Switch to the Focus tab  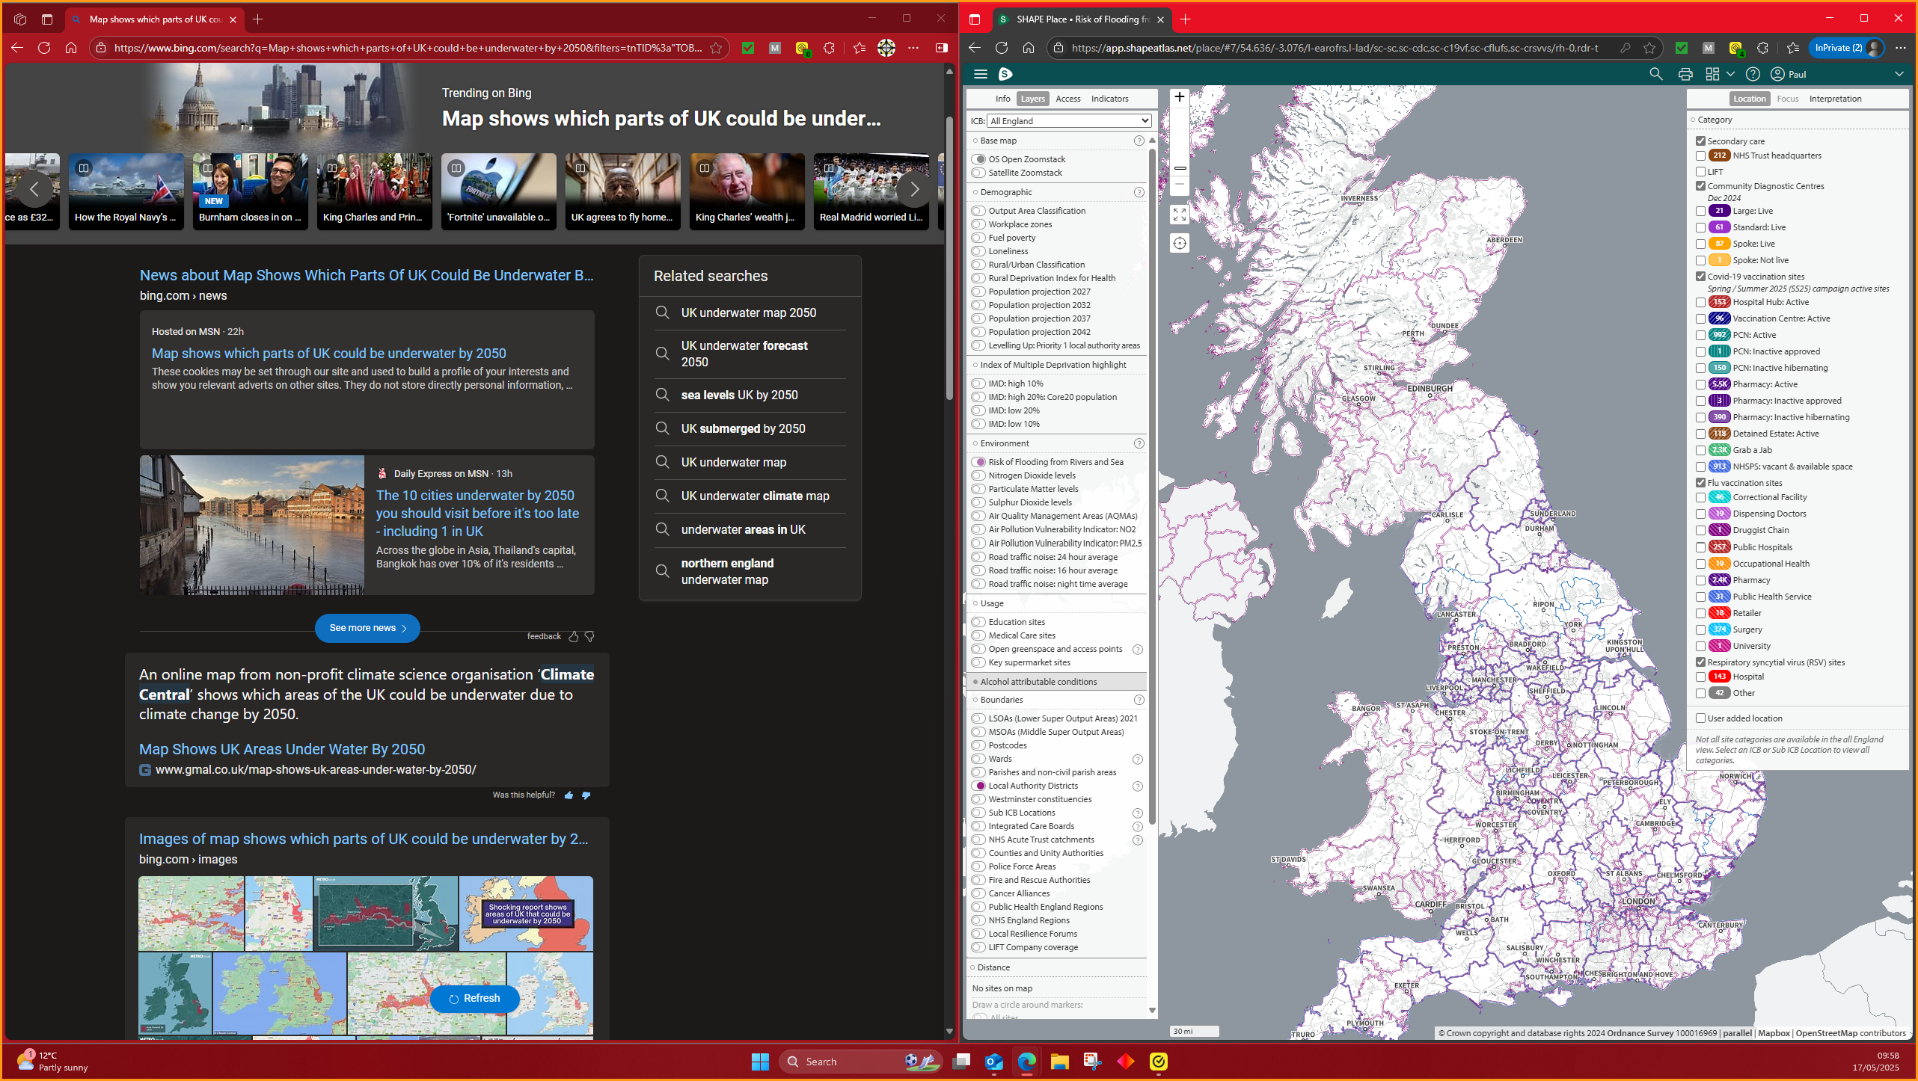[1787, 99]
